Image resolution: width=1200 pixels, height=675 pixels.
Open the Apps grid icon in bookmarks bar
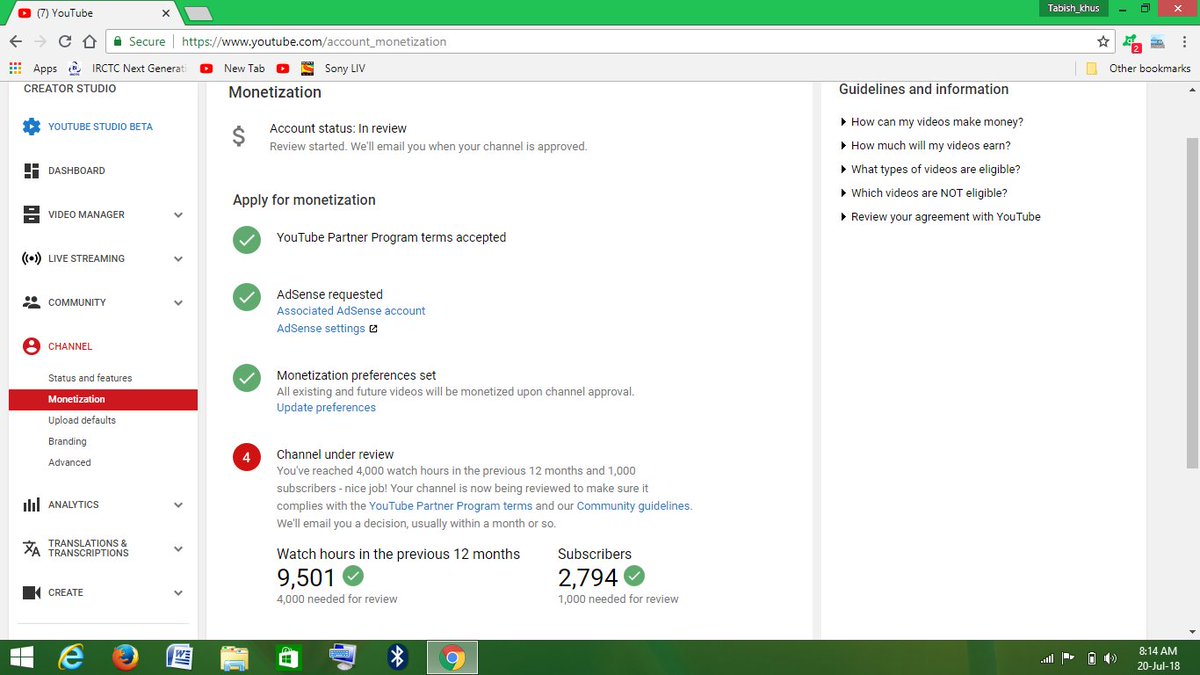(15, 68)
